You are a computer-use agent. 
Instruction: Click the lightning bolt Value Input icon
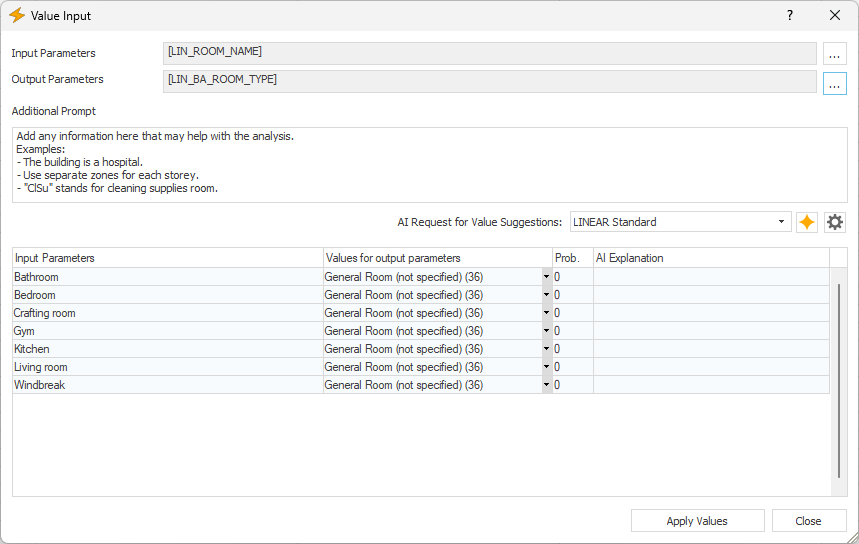17,15
